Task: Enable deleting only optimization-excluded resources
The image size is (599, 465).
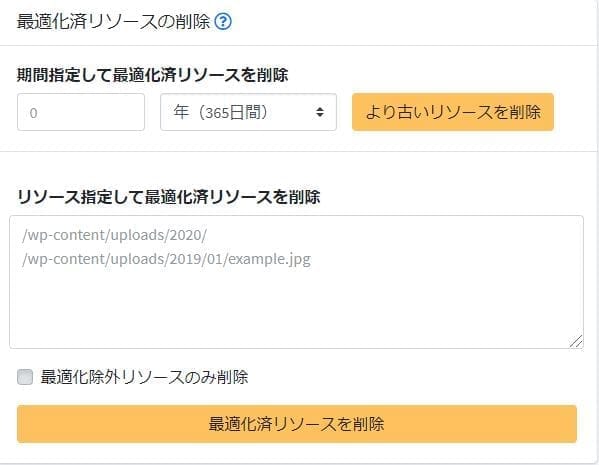Action: [25, 377]
